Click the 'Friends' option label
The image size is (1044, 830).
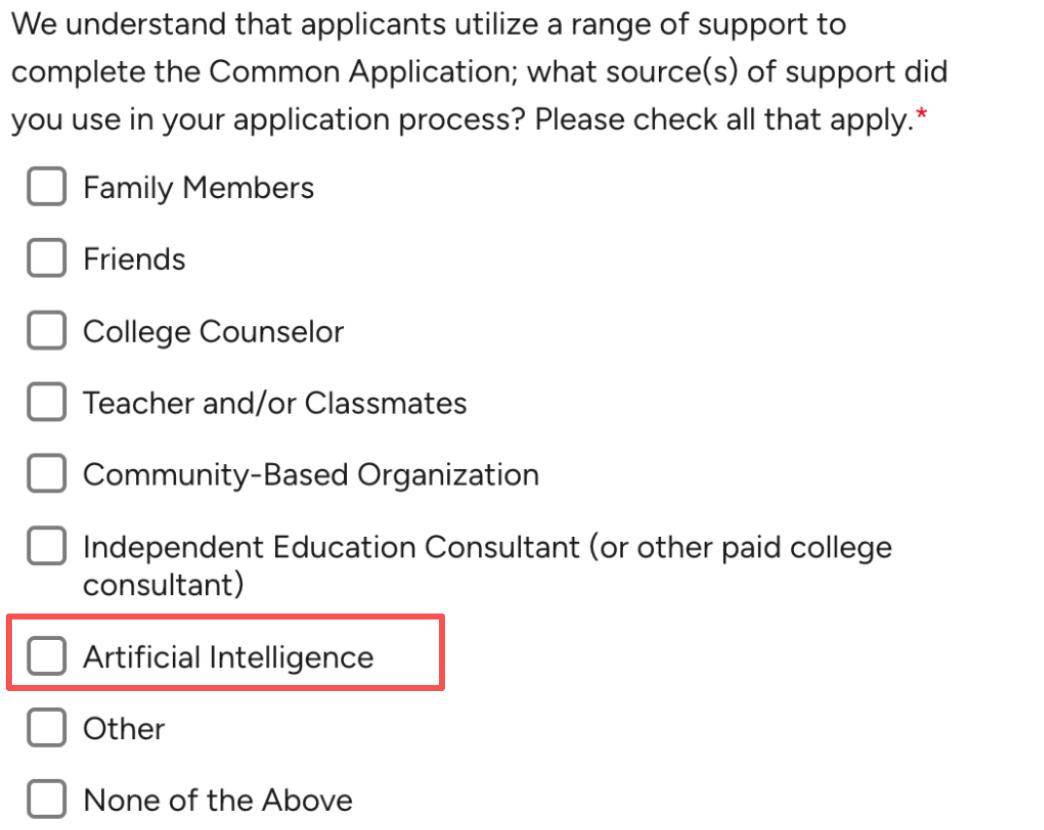point(134,259)
